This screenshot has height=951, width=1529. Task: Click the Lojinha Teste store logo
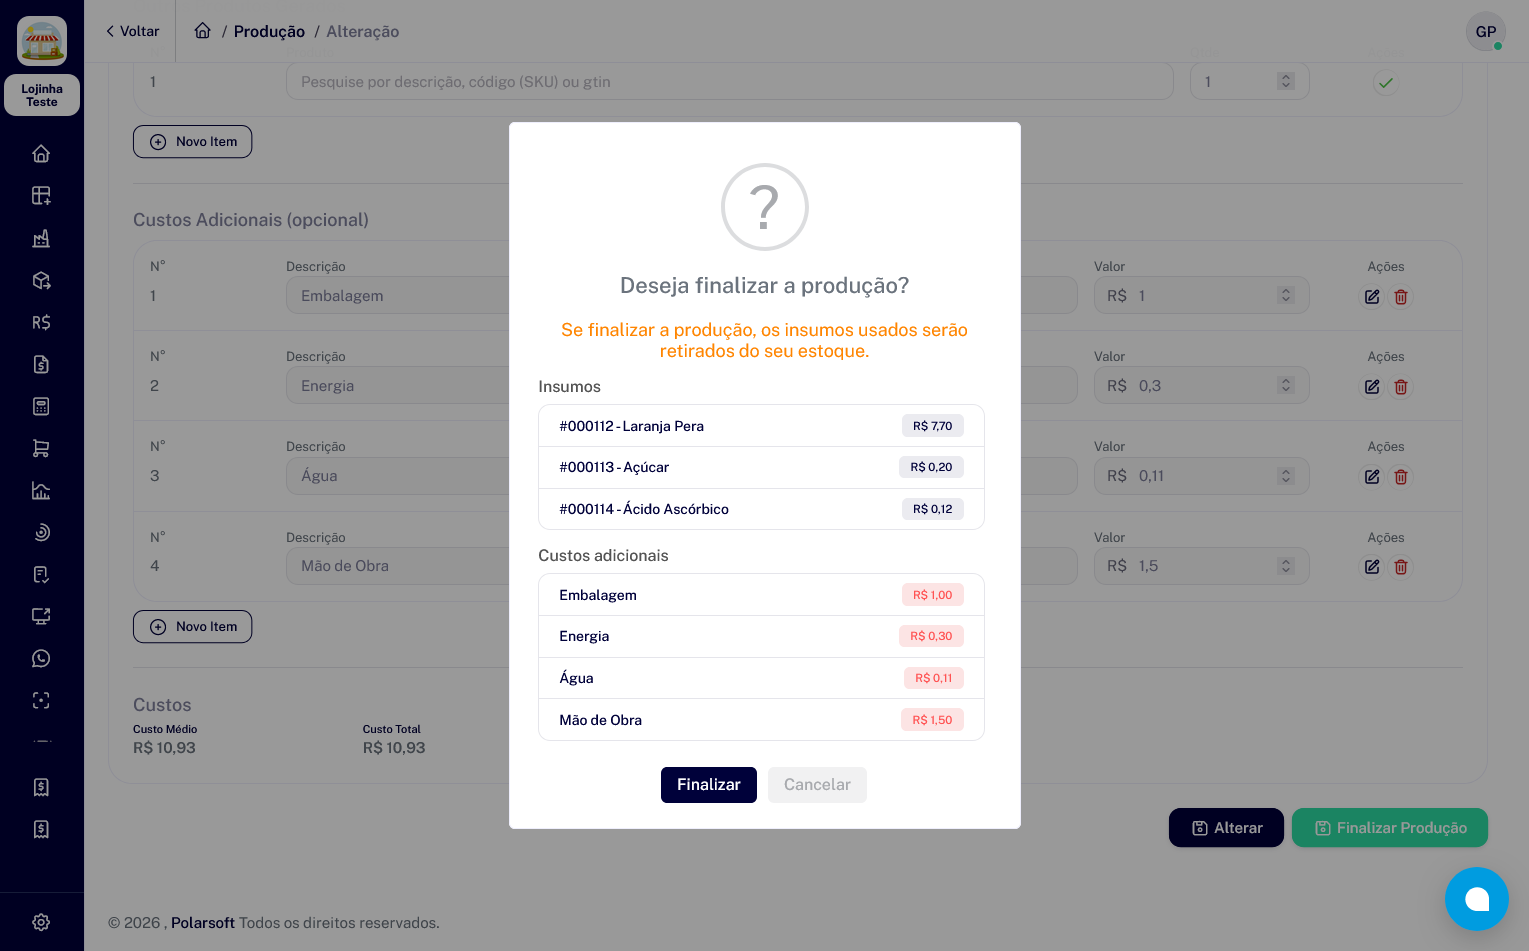[42, 41]
